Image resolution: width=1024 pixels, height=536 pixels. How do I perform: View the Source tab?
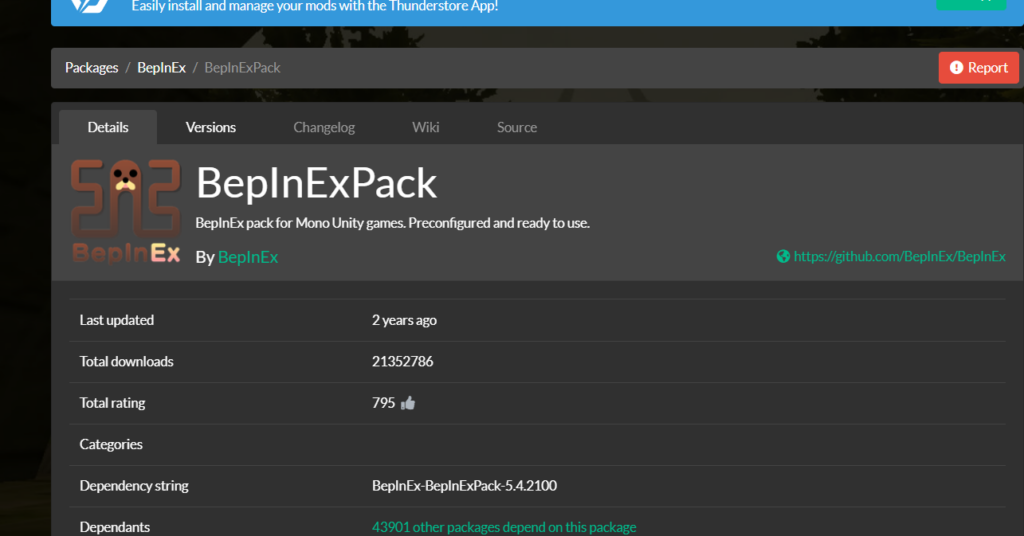[x=517, y=127]
